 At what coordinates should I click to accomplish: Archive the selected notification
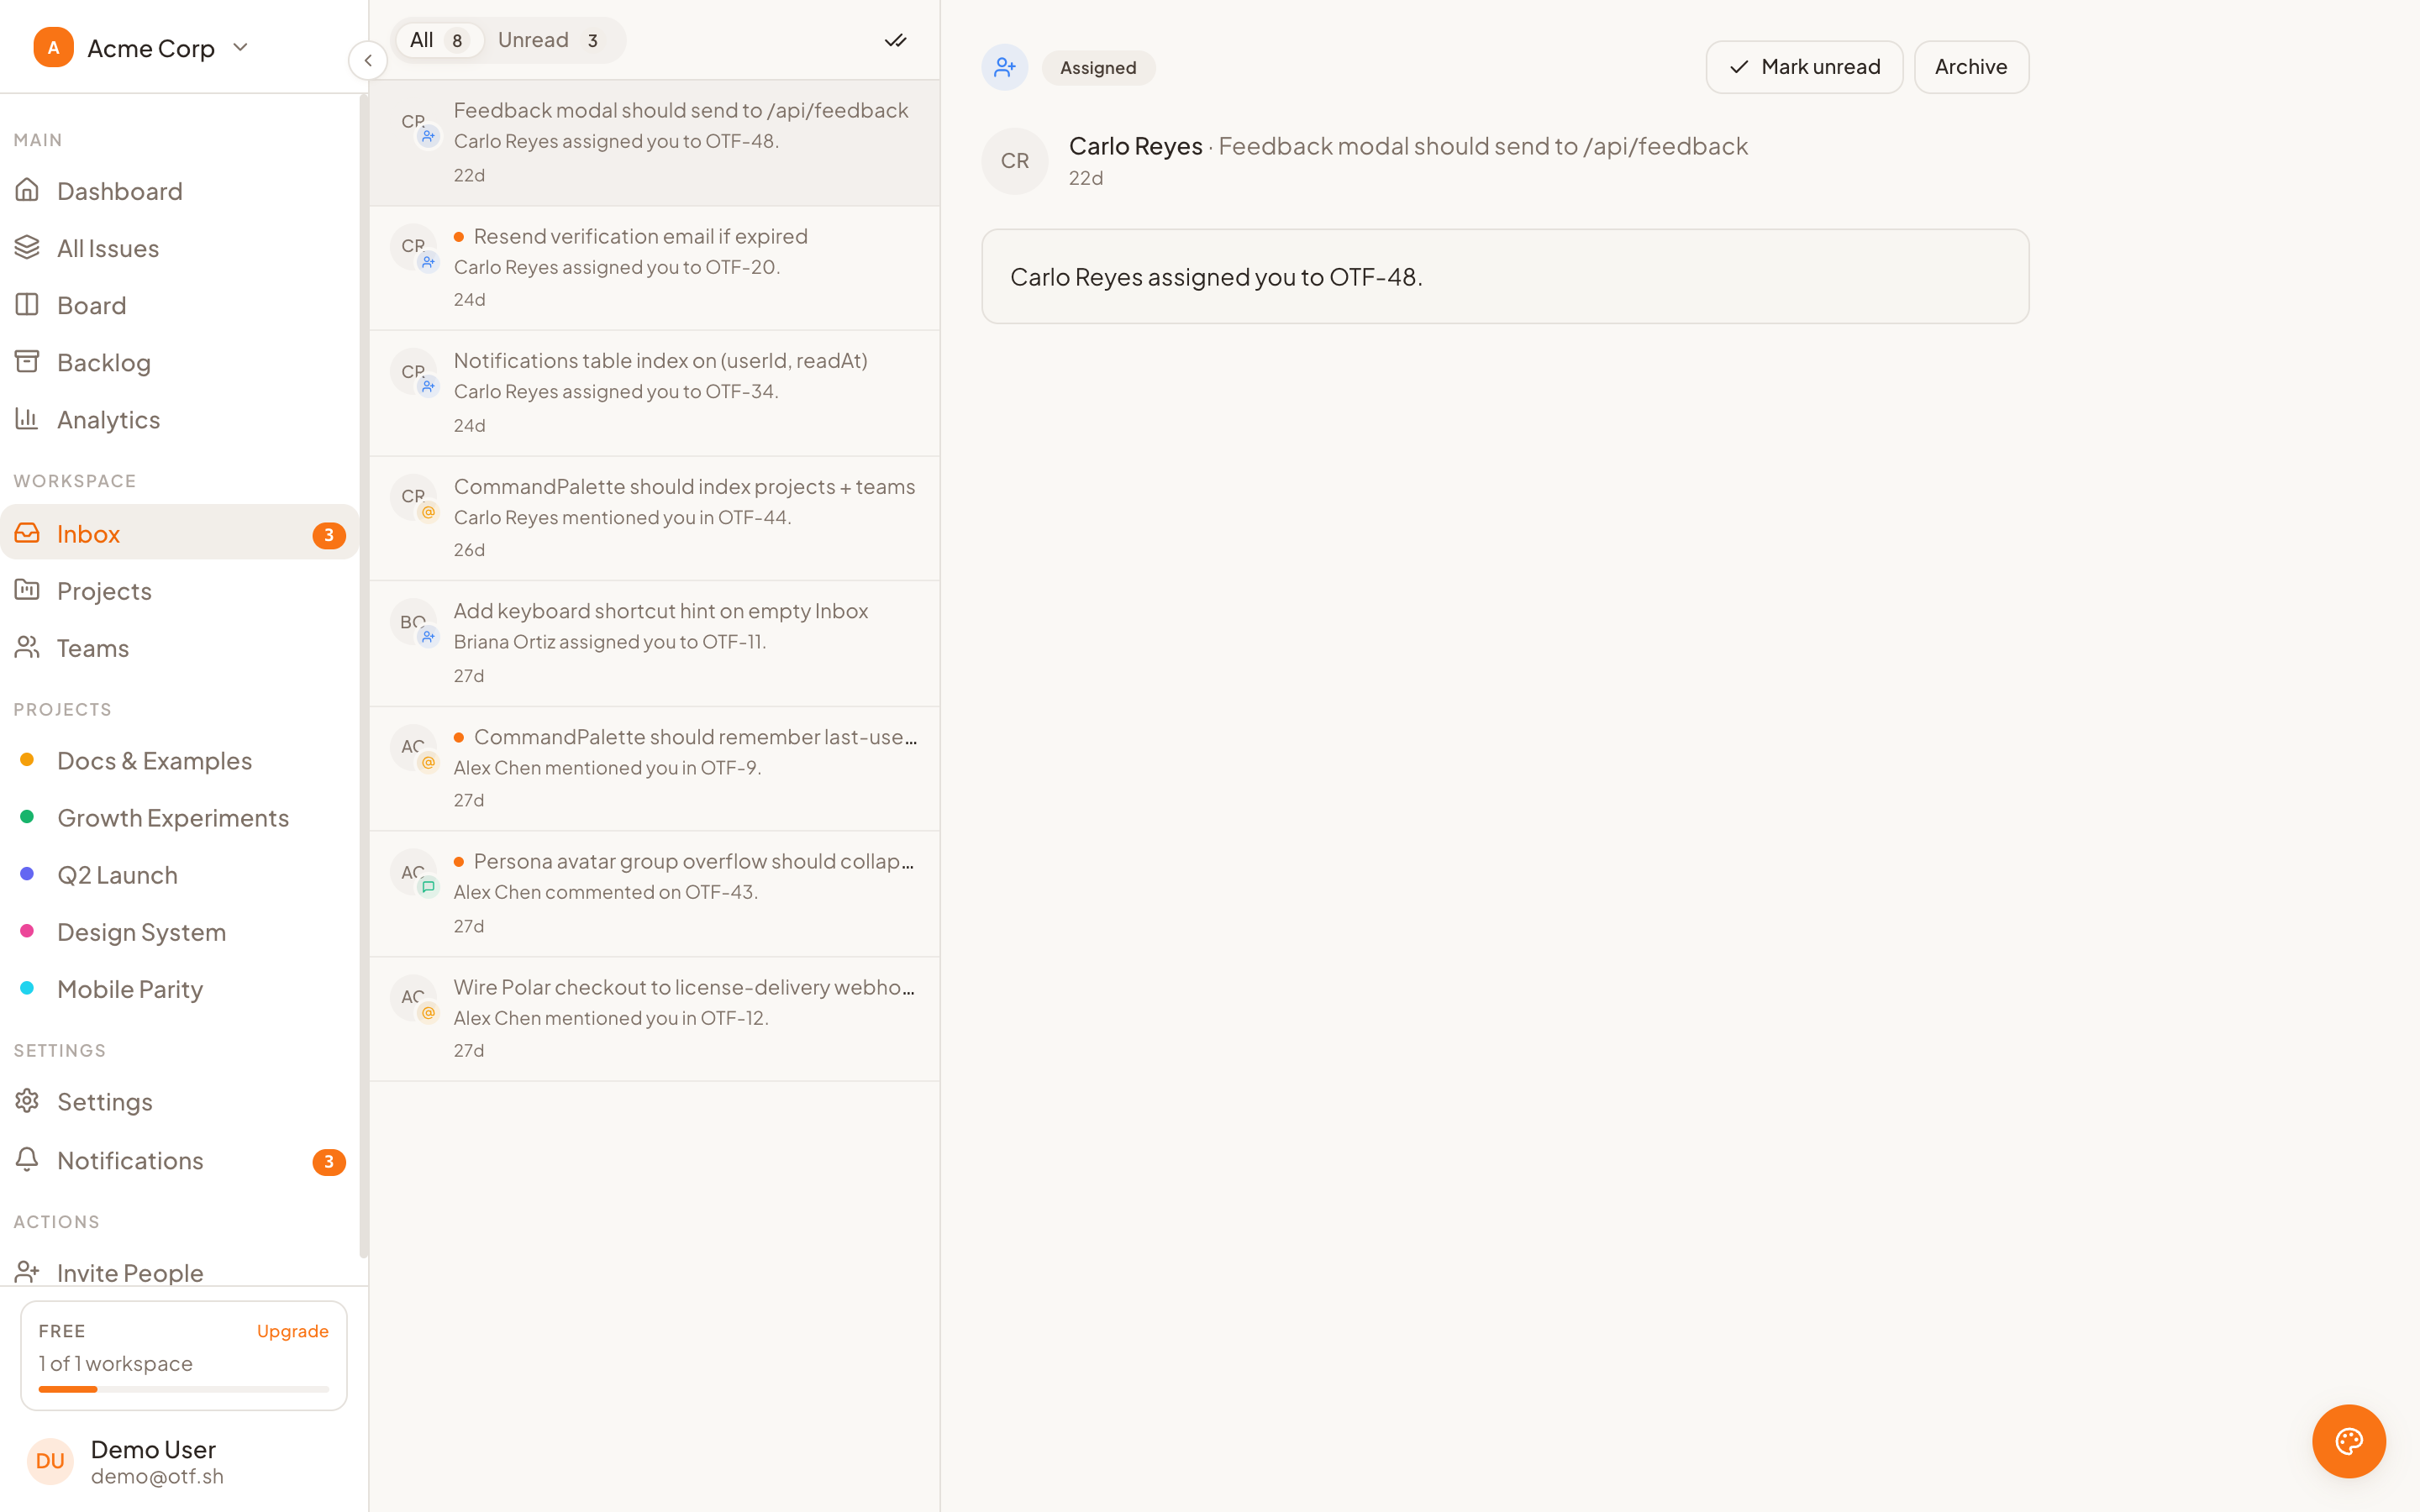(1971, 67)
